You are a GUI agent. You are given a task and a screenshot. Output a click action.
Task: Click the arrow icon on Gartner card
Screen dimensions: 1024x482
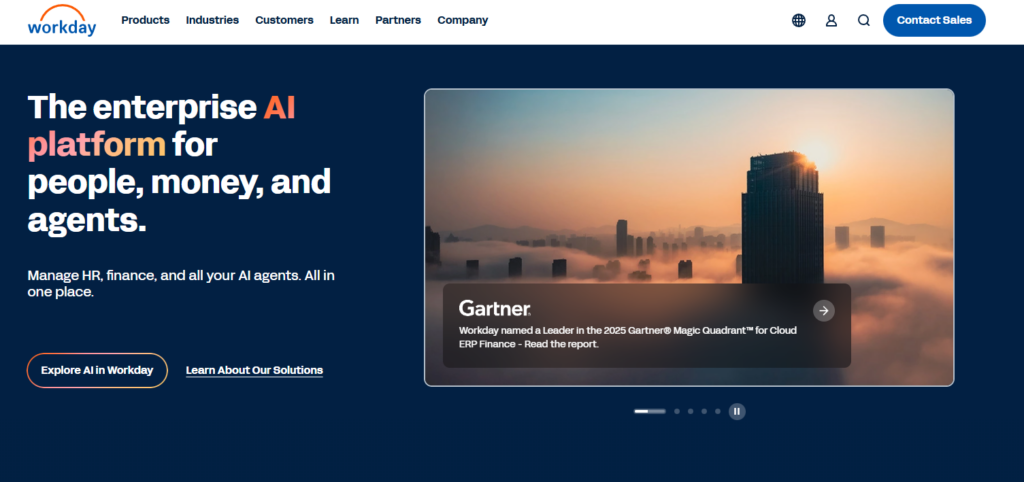point(823,311)
